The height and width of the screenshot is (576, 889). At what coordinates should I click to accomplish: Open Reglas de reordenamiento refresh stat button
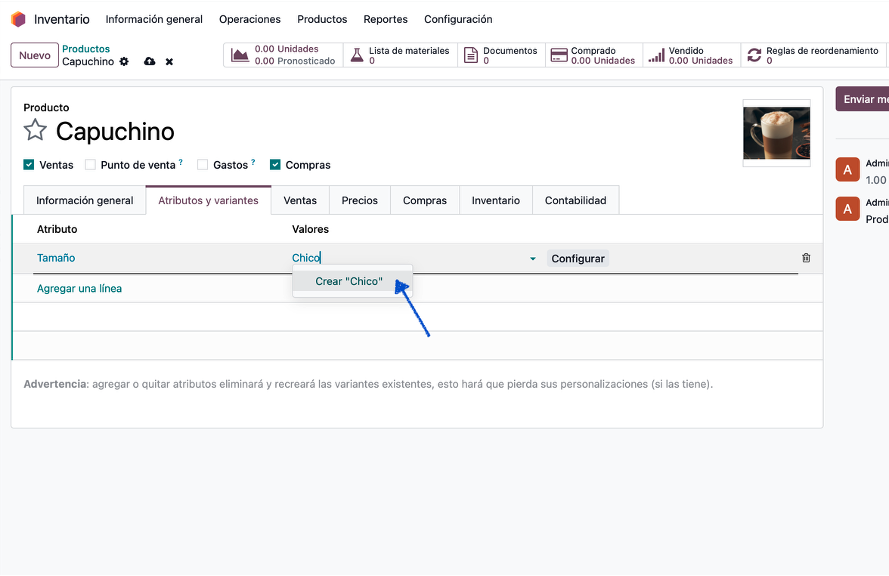(812, 55)
